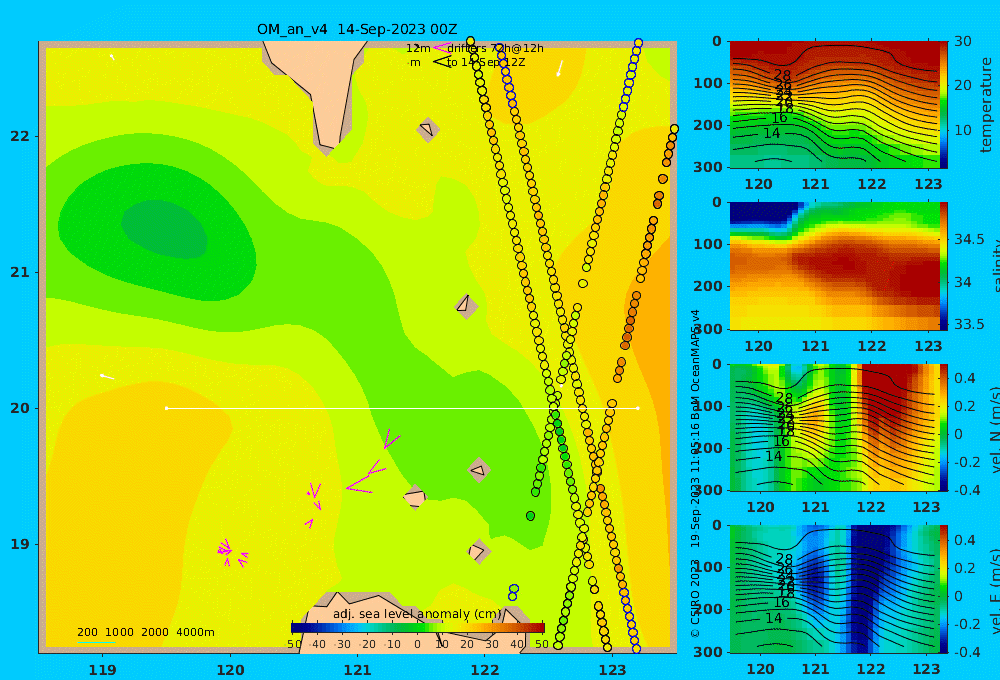Viewport: 1000px width, 680px height.
Task: Click the 16 isotherm label in the temperature panel
Action: pyautogui.click(x=779, y=119)
